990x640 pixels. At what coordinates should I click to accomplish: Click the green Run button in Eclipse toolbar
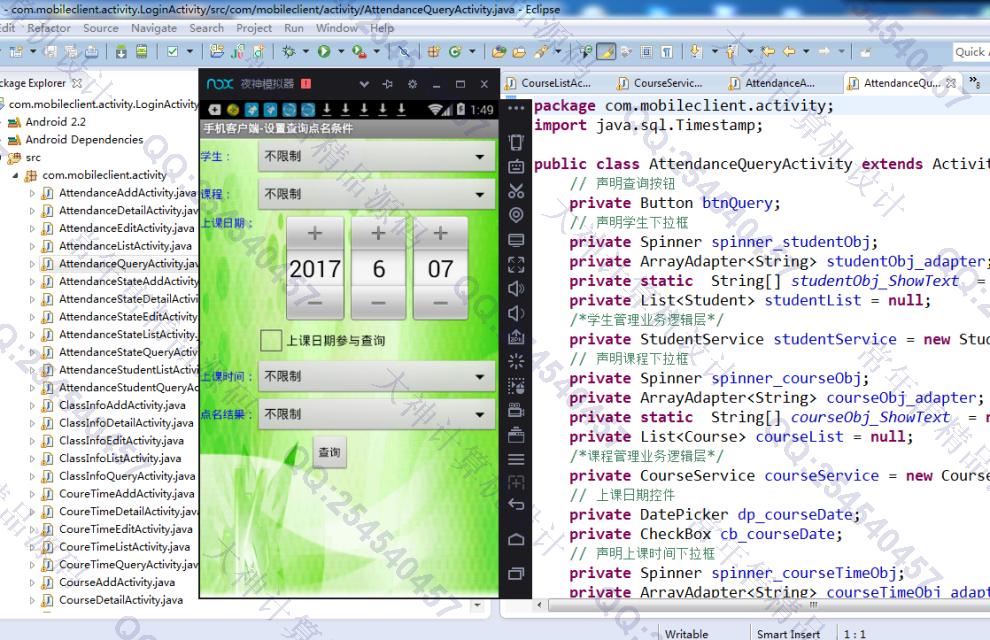tap(324, 51)
